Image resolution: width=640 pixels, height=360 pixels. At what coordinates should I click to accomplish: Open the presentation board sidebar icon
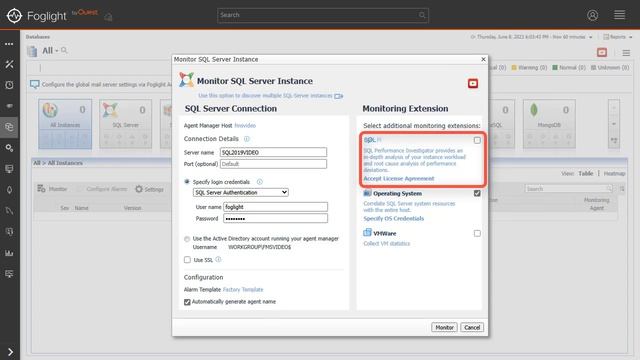point(9,273)
